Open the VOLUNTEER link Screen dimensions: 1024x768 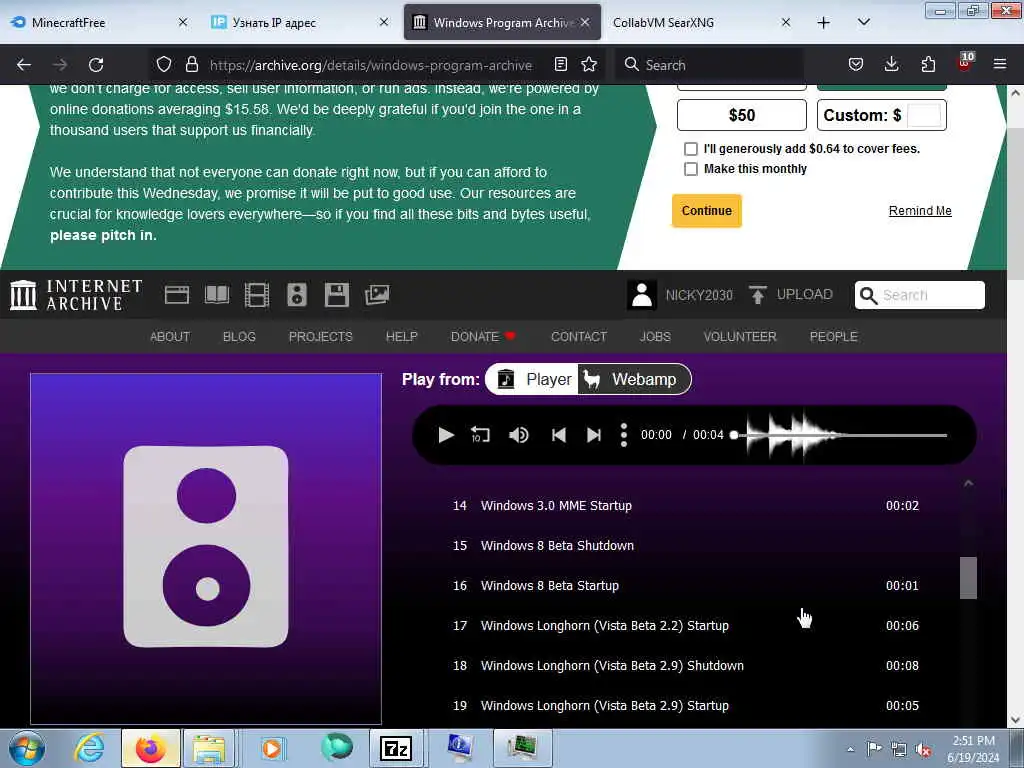tap(740, 336)
